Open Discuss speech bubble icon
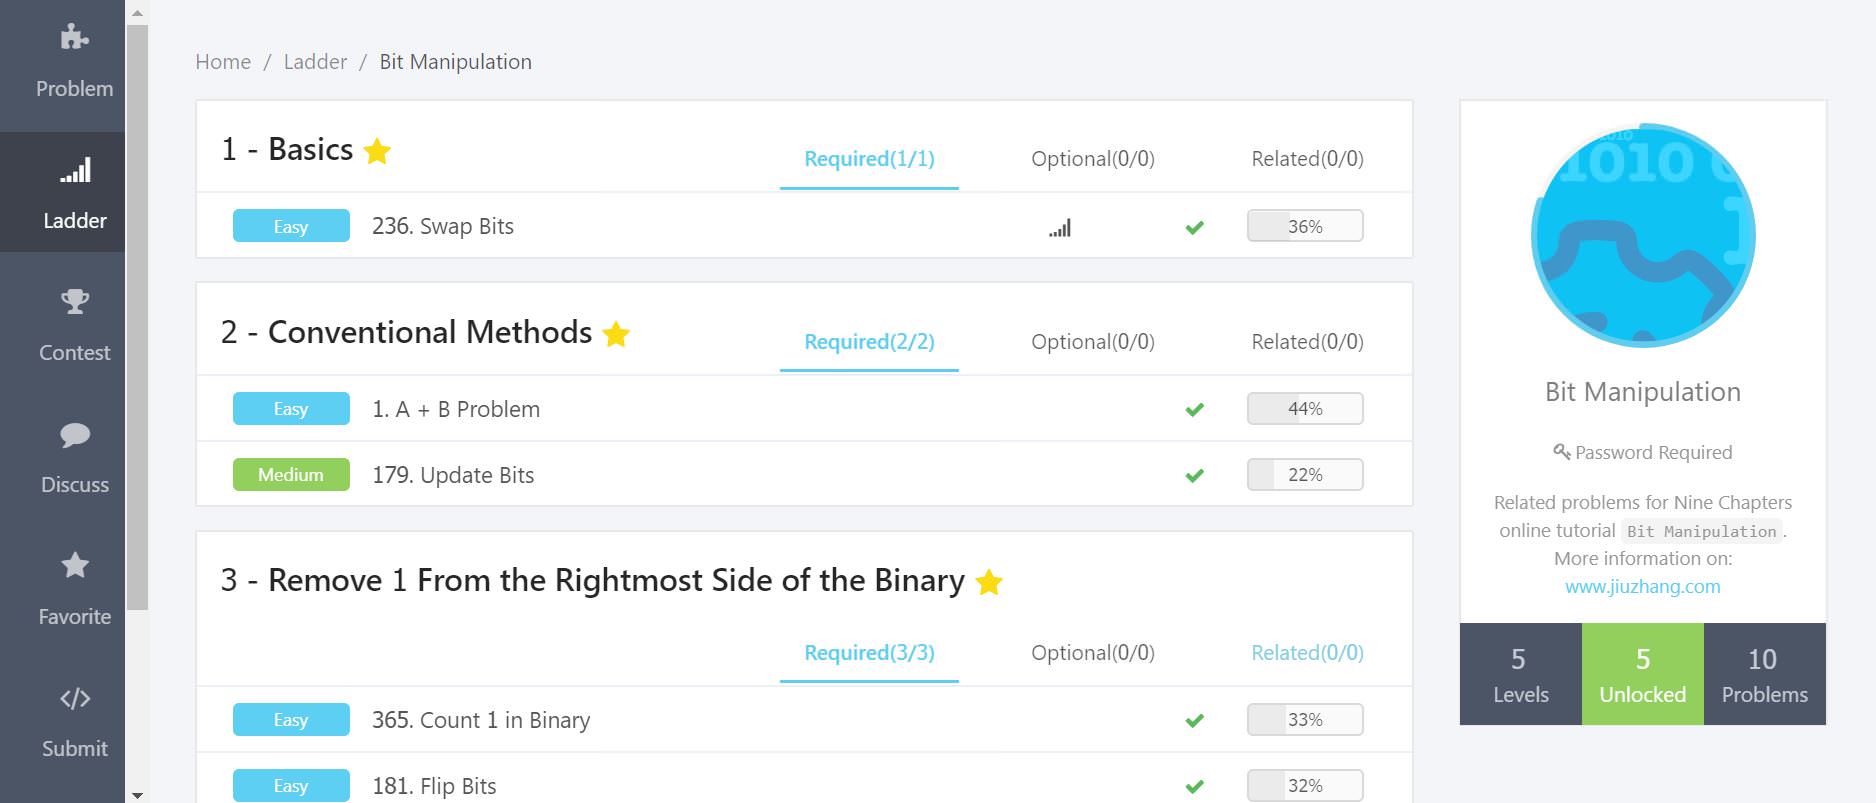Image resolution: width=1876 pixels, height=803 pixels. [74, 434]
